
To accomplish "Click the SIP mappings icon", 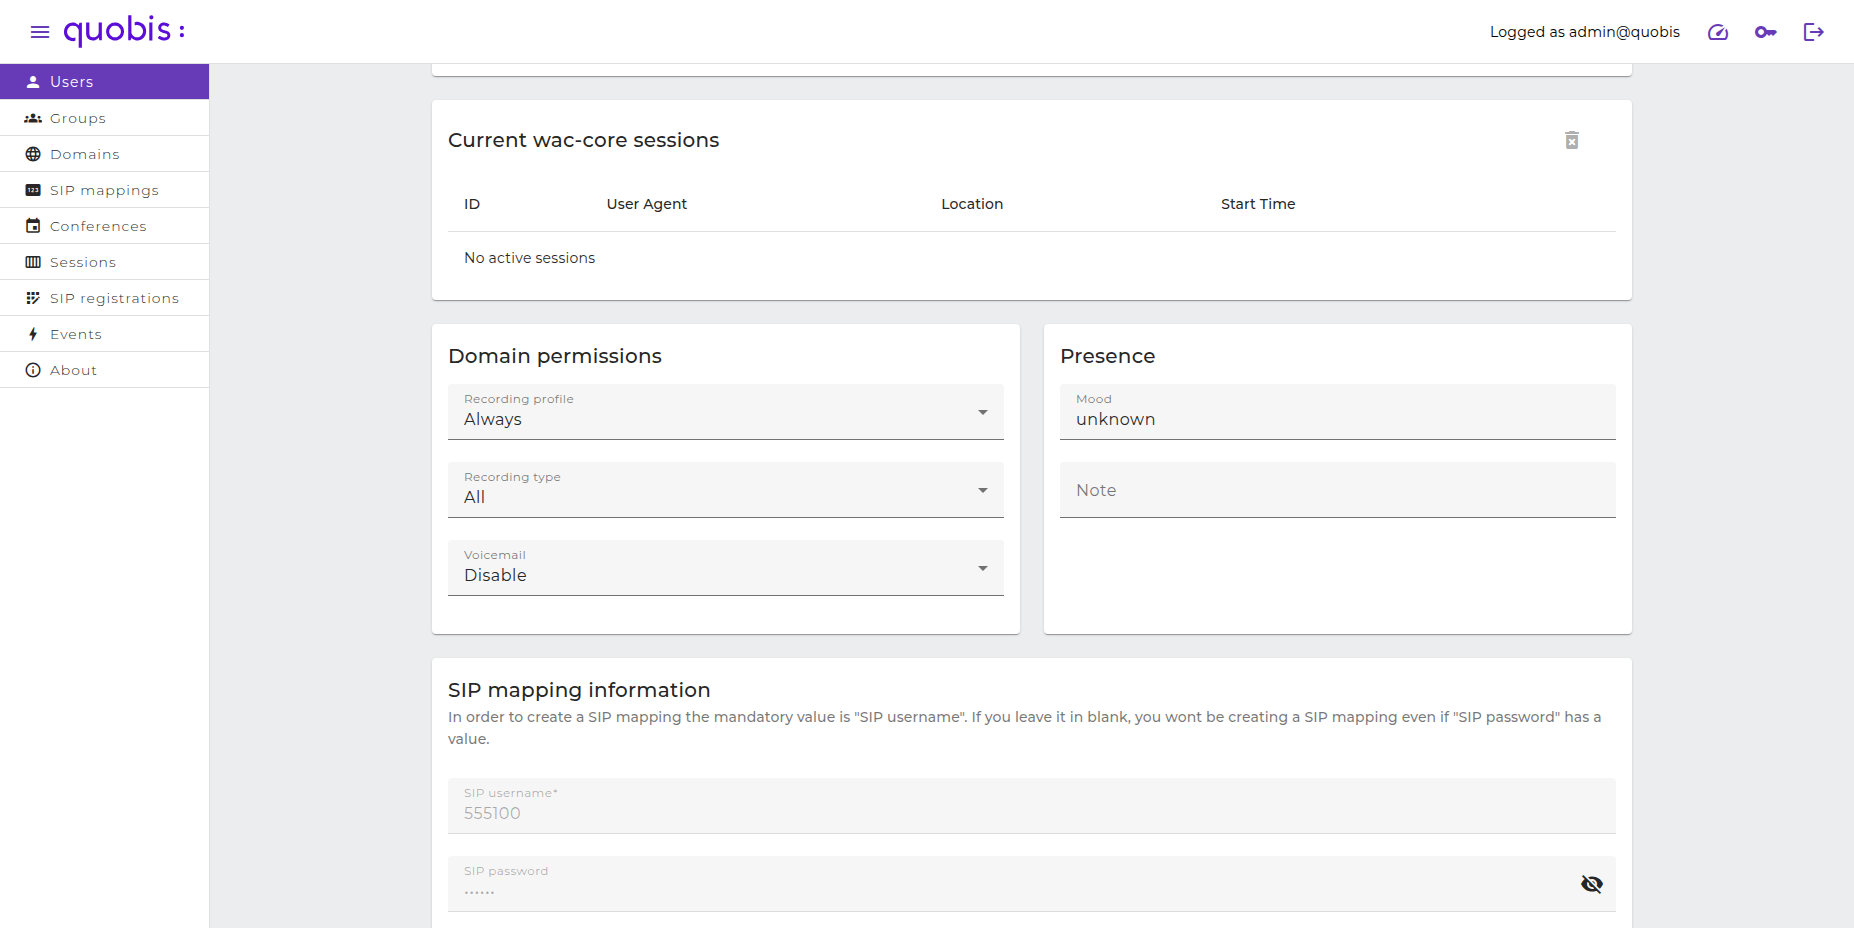I will [x=33, y=190].
